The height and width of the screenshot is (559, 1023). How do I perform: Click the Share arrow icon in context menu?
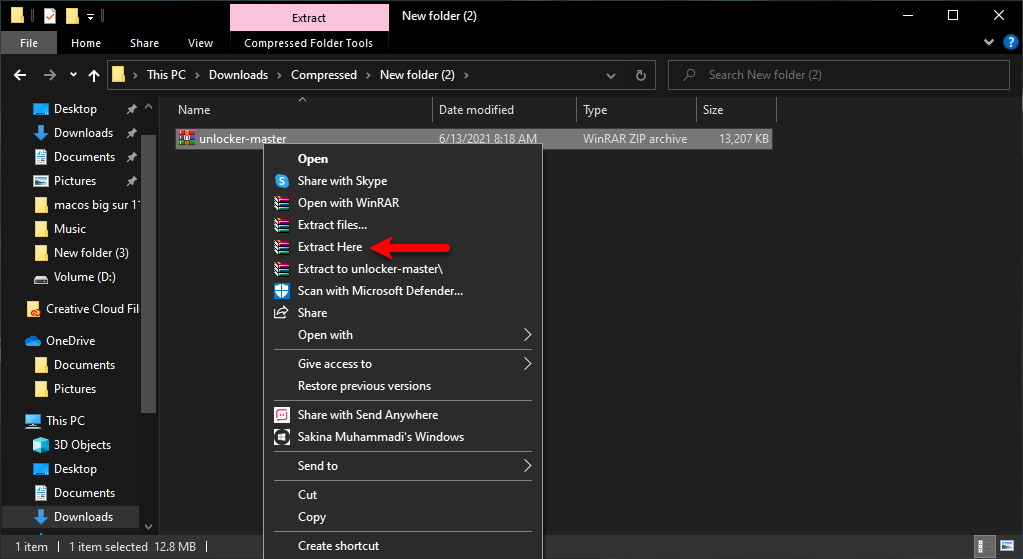[x=281, y=312]
